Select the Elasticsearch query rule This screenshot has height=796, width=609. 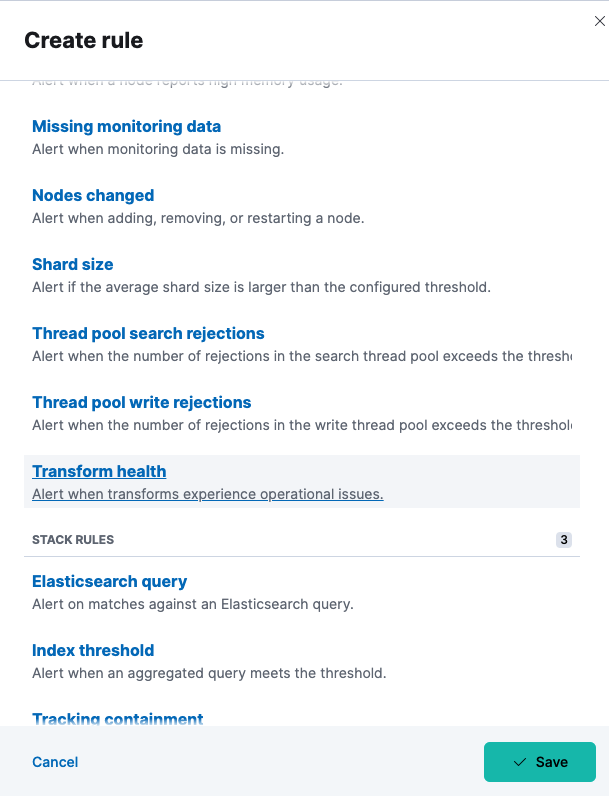(110, 582)
